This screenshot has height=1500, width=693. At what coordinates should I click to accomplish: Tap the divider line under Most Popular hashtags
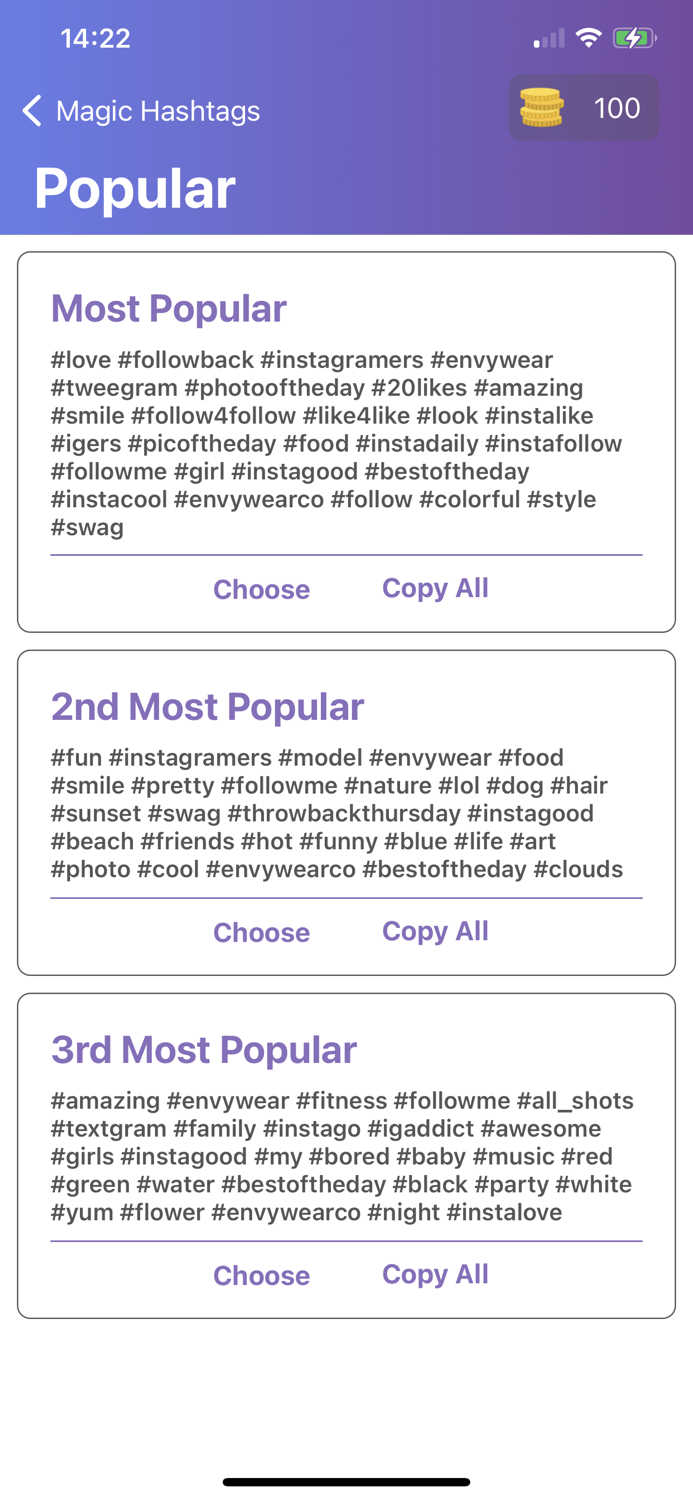click(346, 553)
